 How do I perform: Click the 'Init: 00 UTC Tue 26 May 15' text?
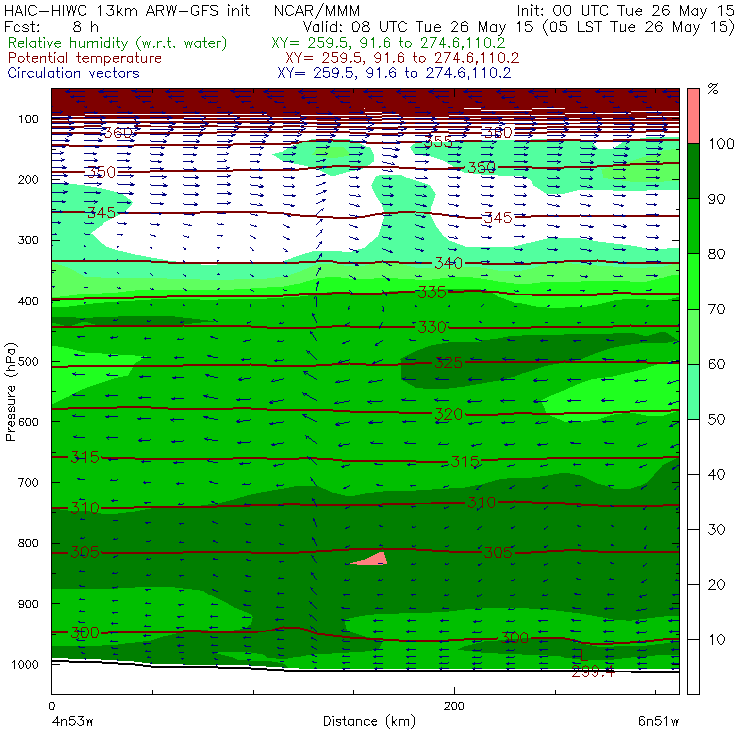click(625, 10)
